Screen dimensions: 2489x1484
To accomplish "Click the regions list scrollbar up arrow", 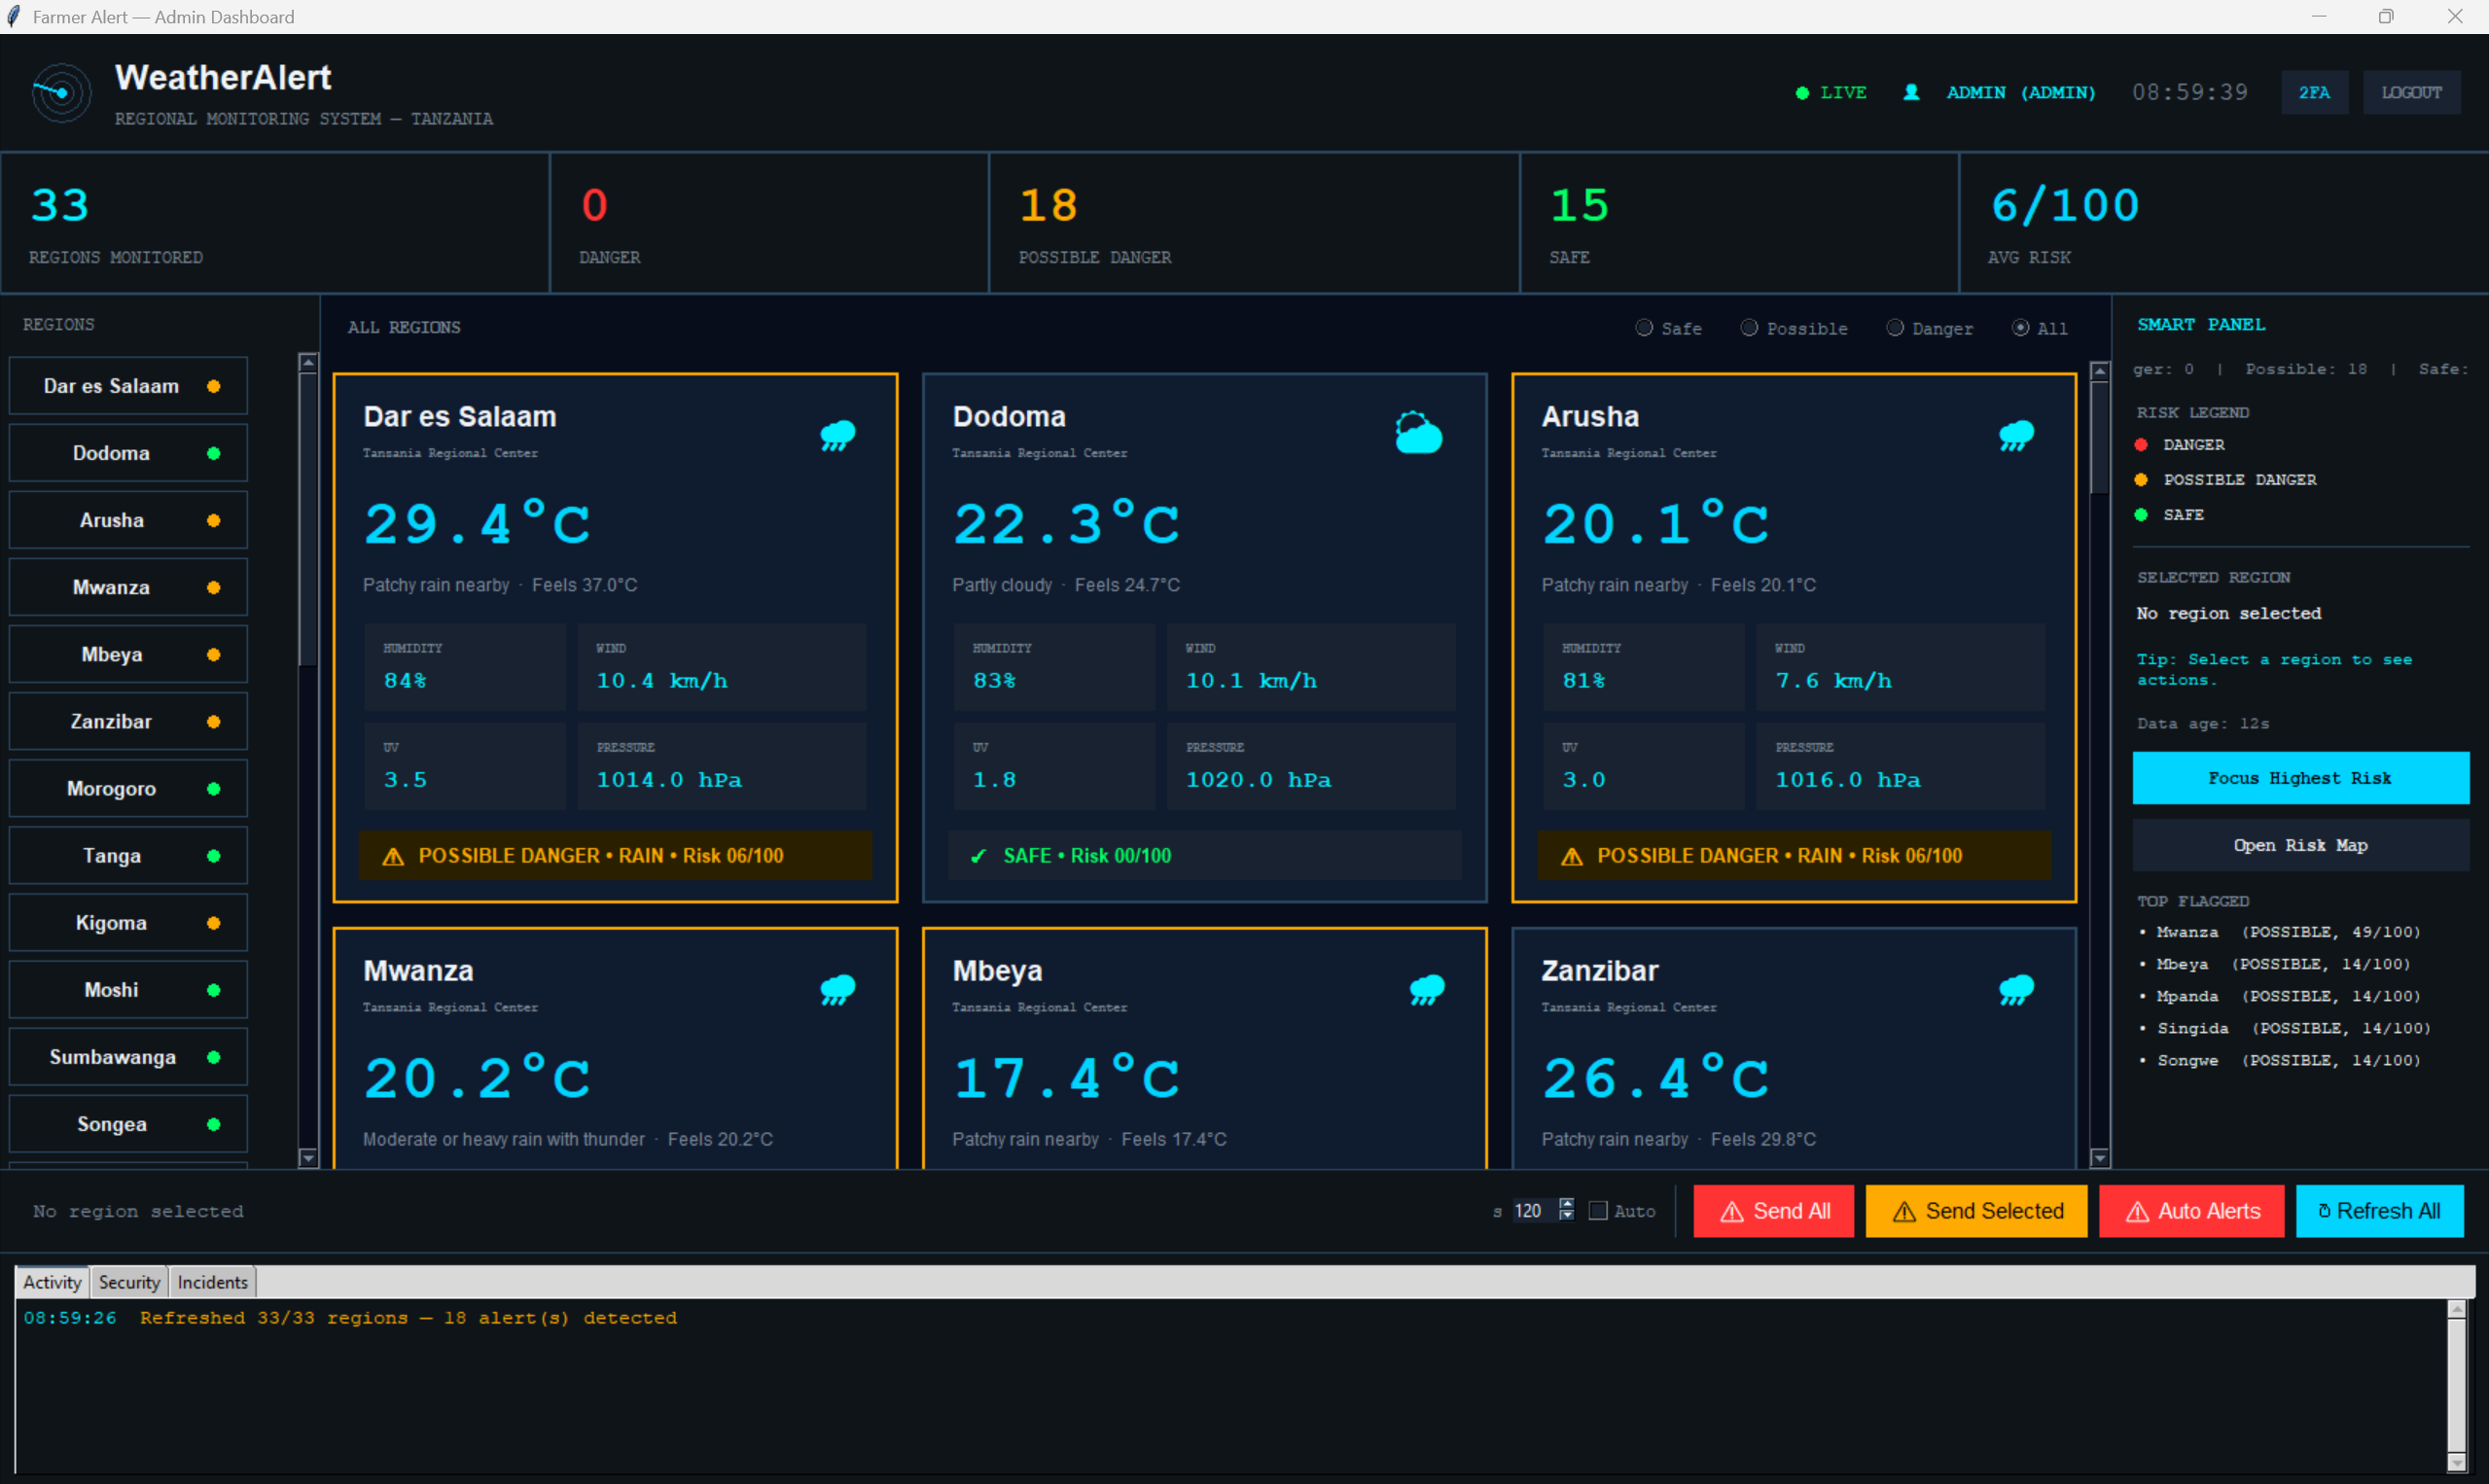I will (308, 362).
